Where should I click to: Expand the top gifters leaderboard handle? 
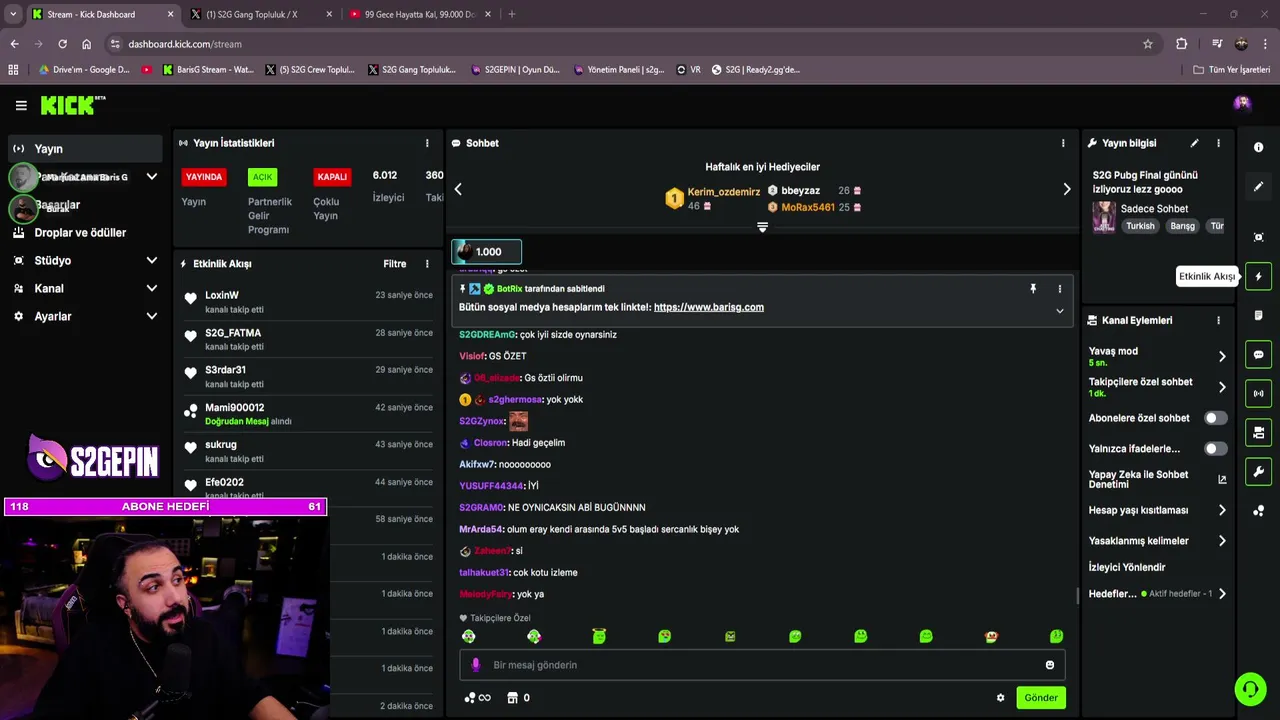tap(762, 227)
